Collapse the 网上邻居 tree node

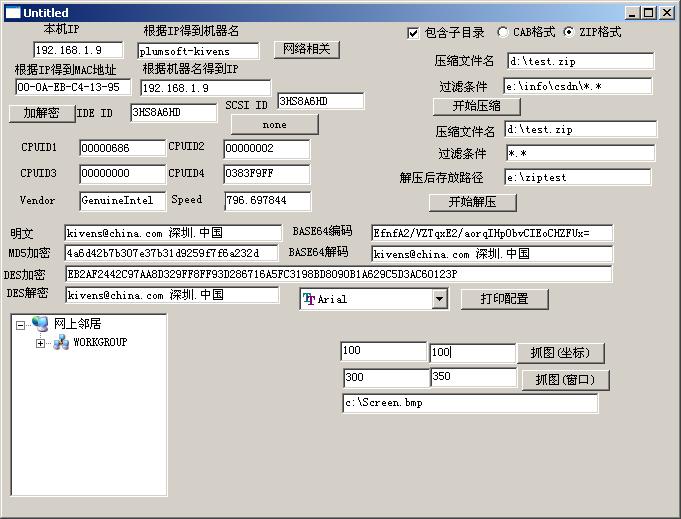click(x=20, y=325)
